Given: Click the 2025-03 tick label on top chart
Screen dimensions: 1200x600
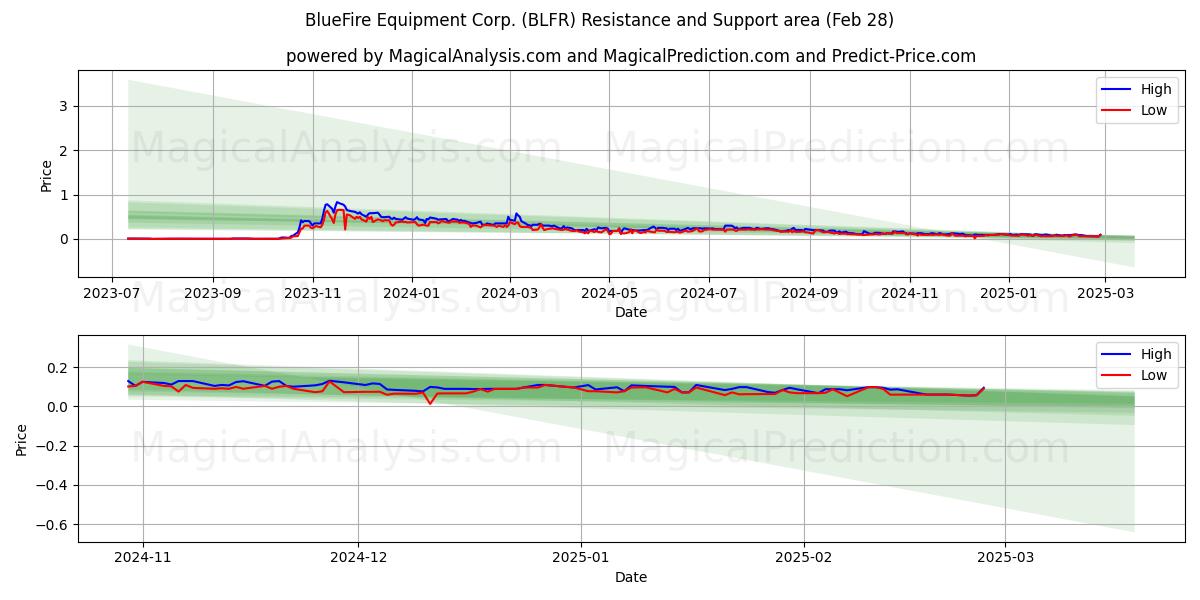Looking at the screenshot, I should (x=1105, y=295).
